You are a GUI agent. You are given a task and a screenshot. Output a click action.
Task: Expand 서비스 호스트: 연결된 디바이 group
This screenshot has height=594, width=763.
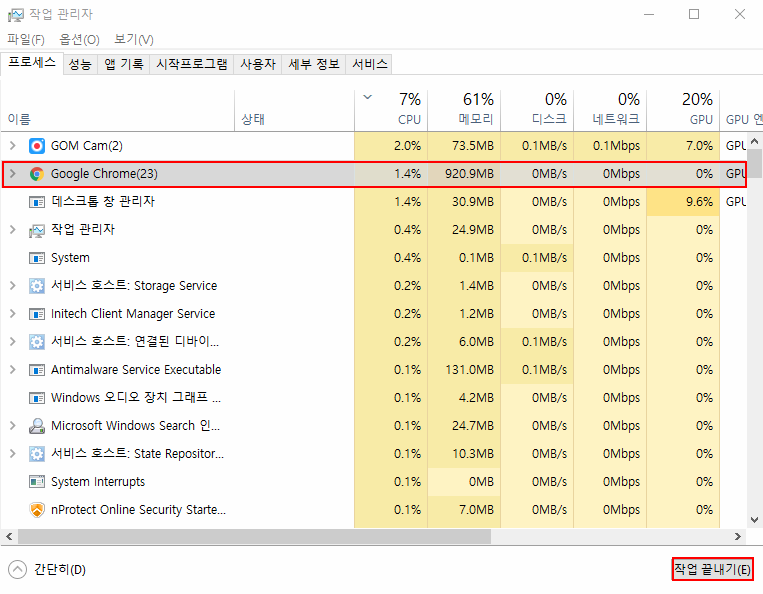click(13, 342)
